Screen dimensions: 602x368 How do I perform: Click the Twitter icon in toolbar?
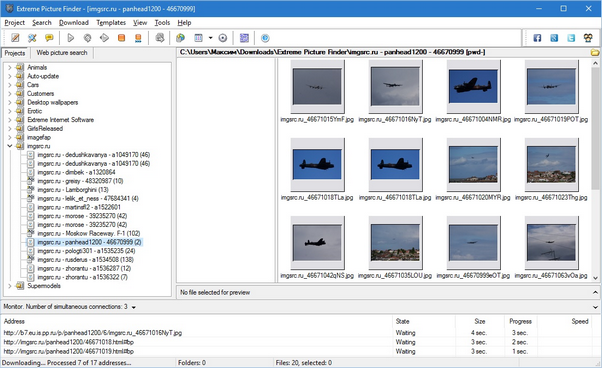pos(571,38)
